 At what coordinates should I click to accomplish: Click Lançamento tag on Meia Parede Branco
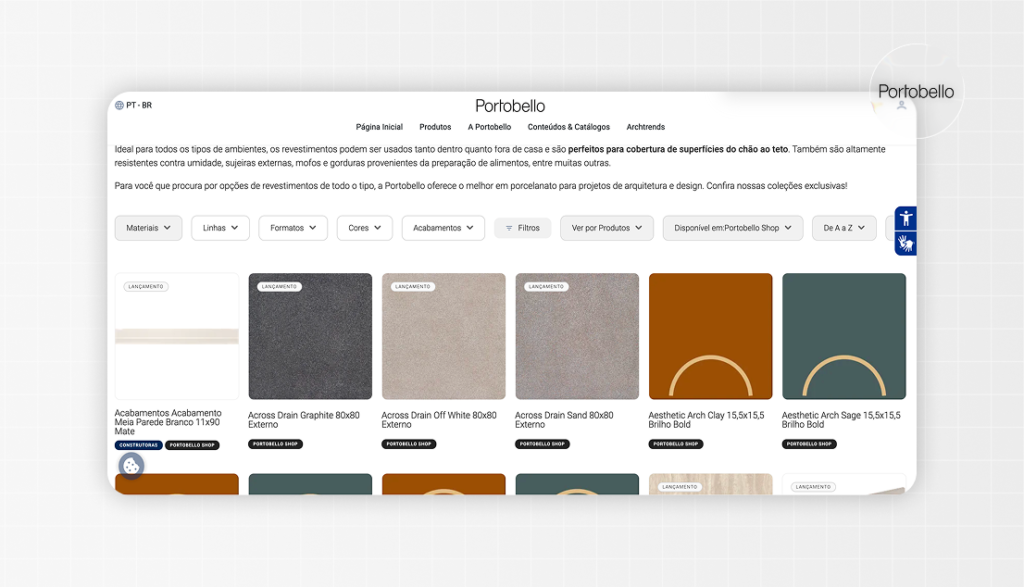click(146, 287)
